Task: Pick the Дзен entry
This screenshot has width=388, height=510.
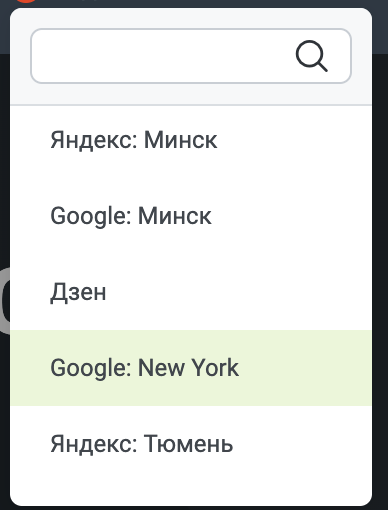Action: click(x=191, y=292)
